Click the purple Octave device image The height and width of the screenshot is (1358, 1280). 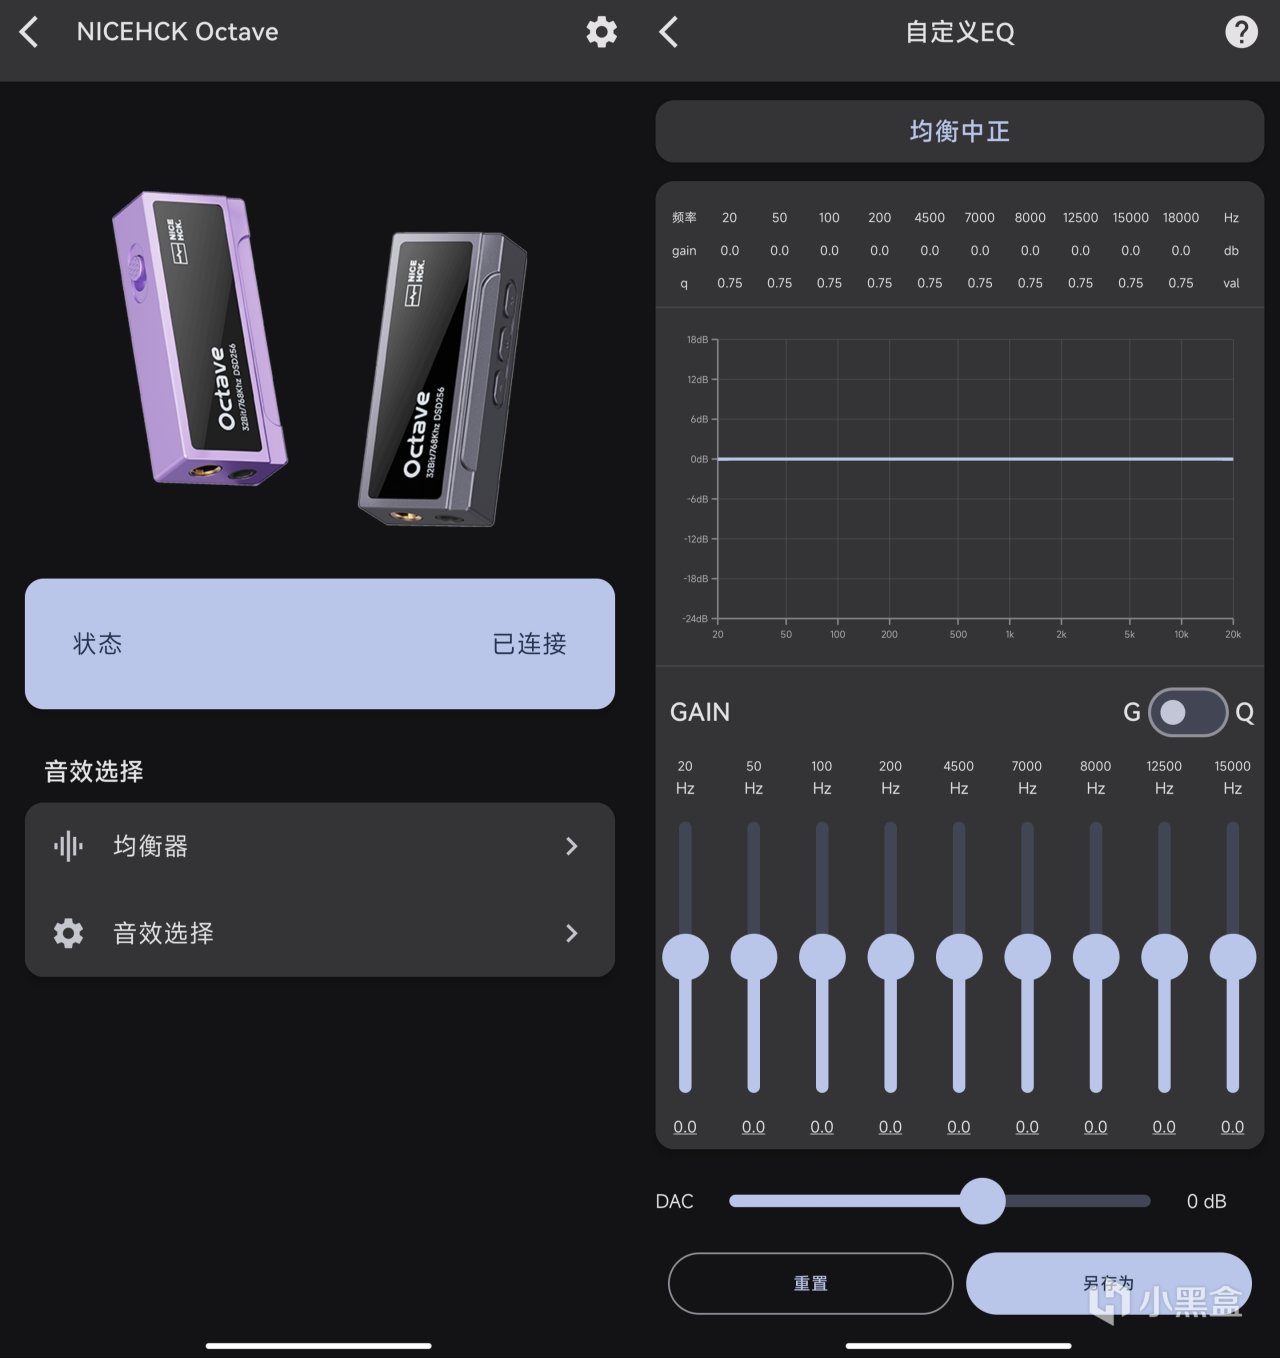pos(200,338)
